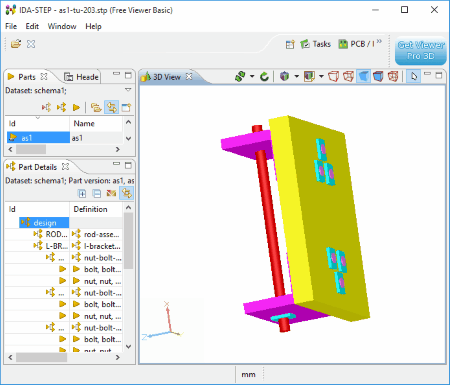This screenshot has width=450, height=385.
Task: Click the Open file folder icon in the toolbar
Action: click(x=16, y=44)
